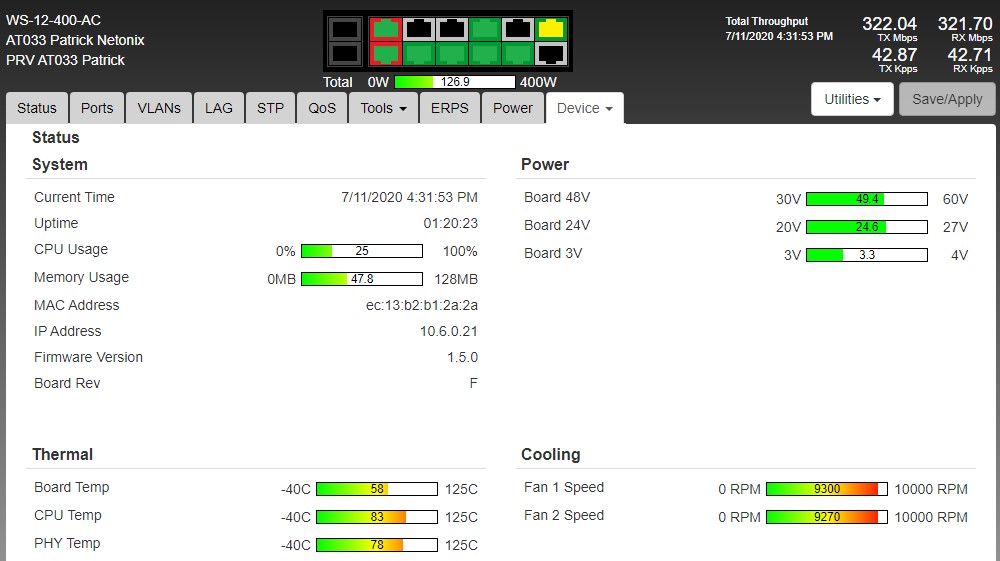Select the black port beneath the yellow port

tap(551, 53)
